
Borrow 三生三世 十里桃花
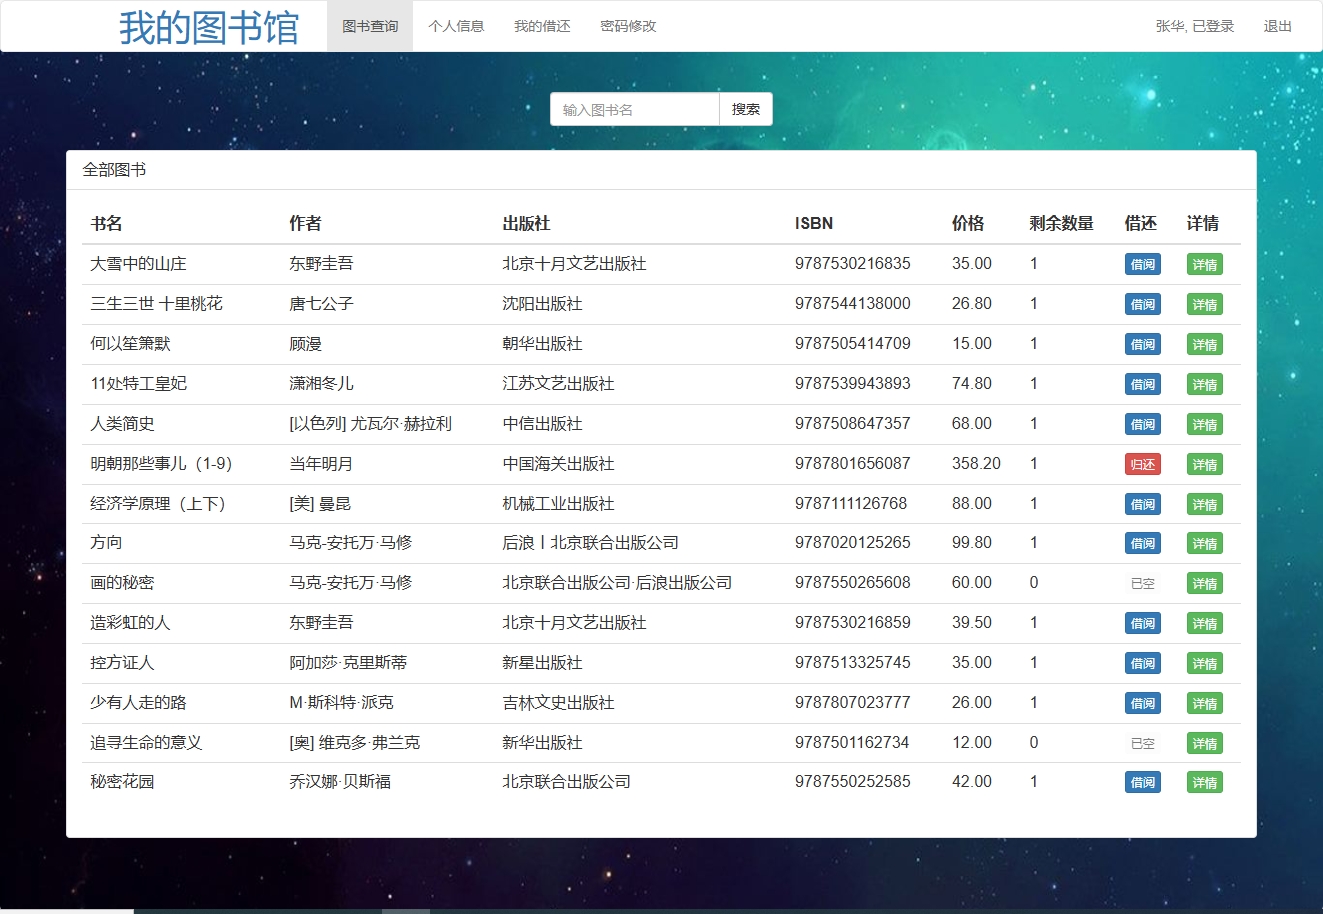pos(1142,304)
